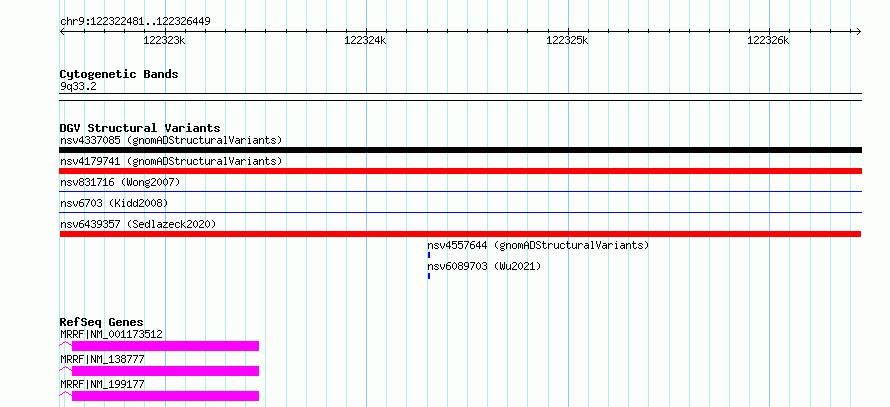890x407 pixels.
Task: Click the chr9:122322481..122326449 coordinates label
Action: tap(135, 22)
